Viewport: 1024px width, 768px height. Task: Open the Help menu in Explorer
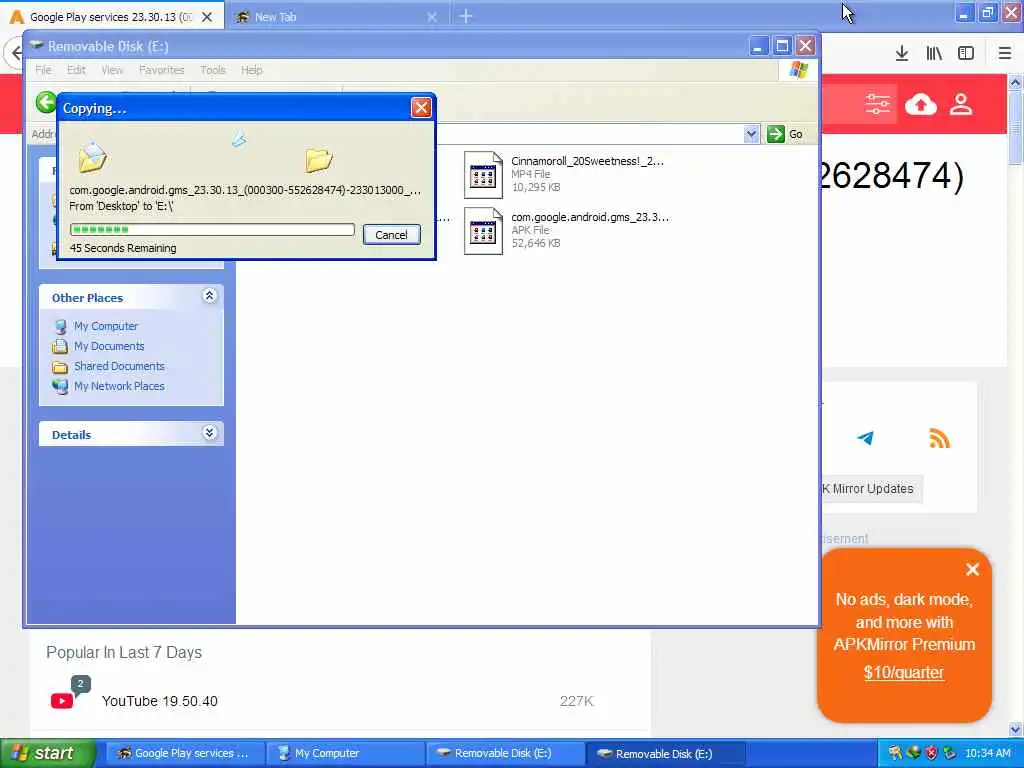251,70
